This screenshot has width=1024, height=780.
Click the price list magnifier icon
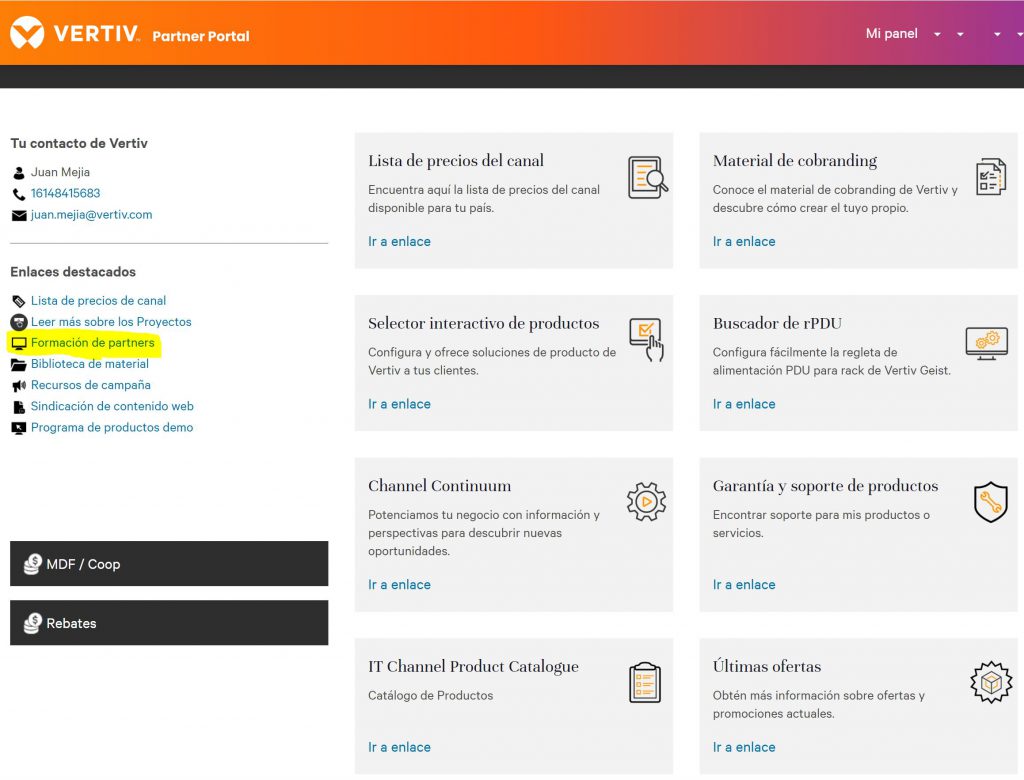click(647, 178)
